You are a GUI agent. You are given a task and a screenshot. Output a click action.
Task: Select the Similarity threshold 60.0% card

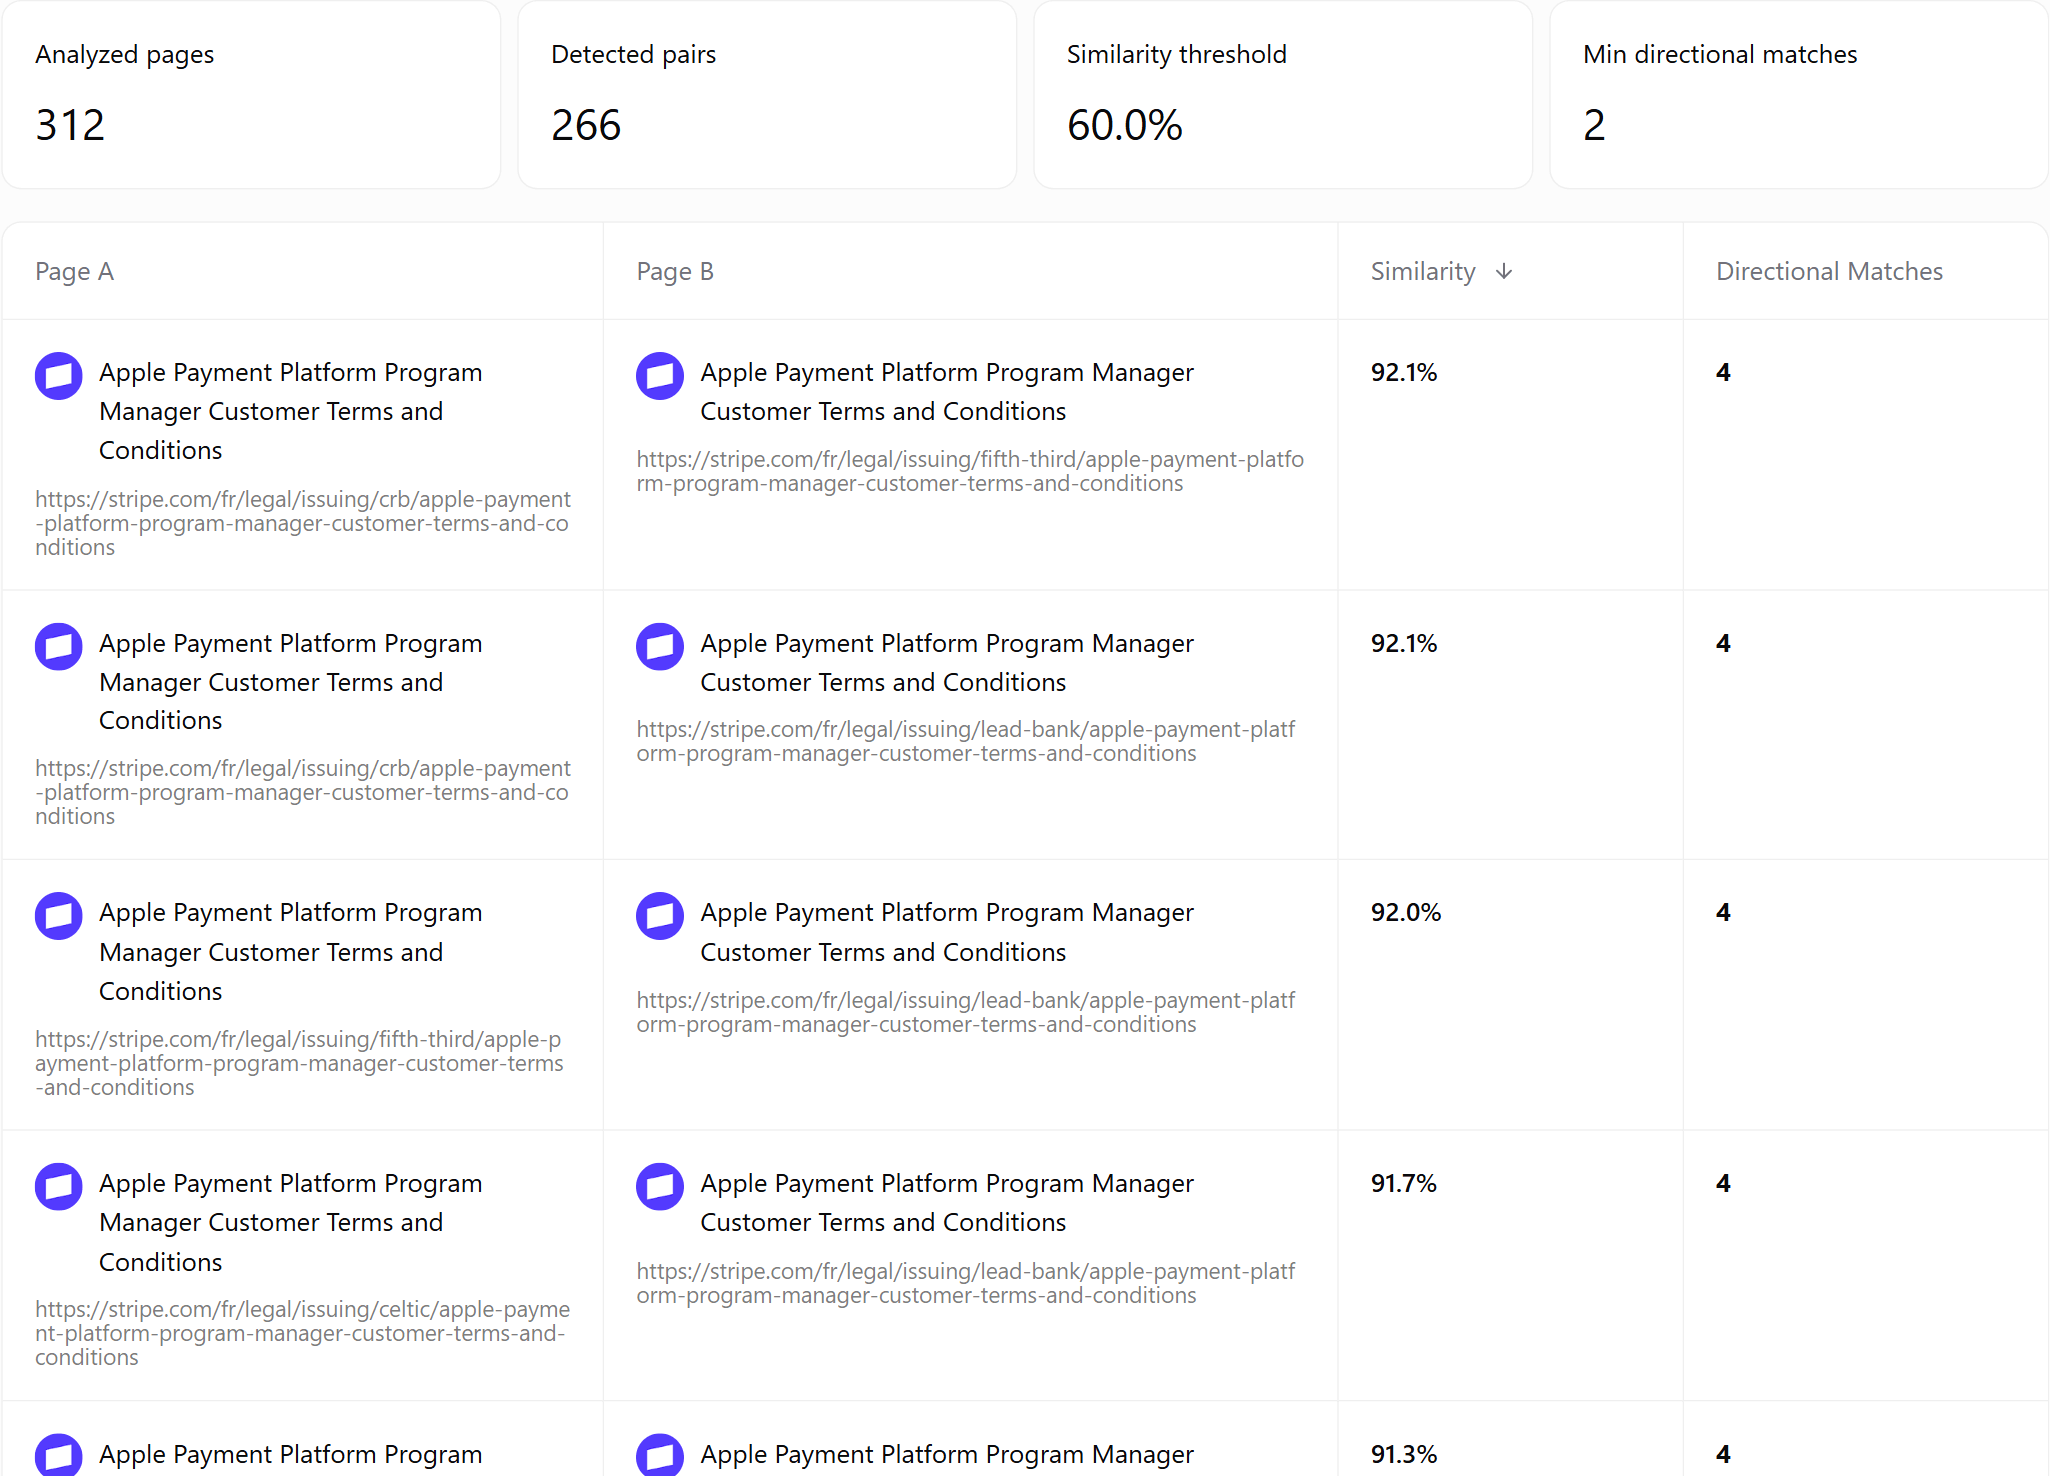pos(1283,95)
